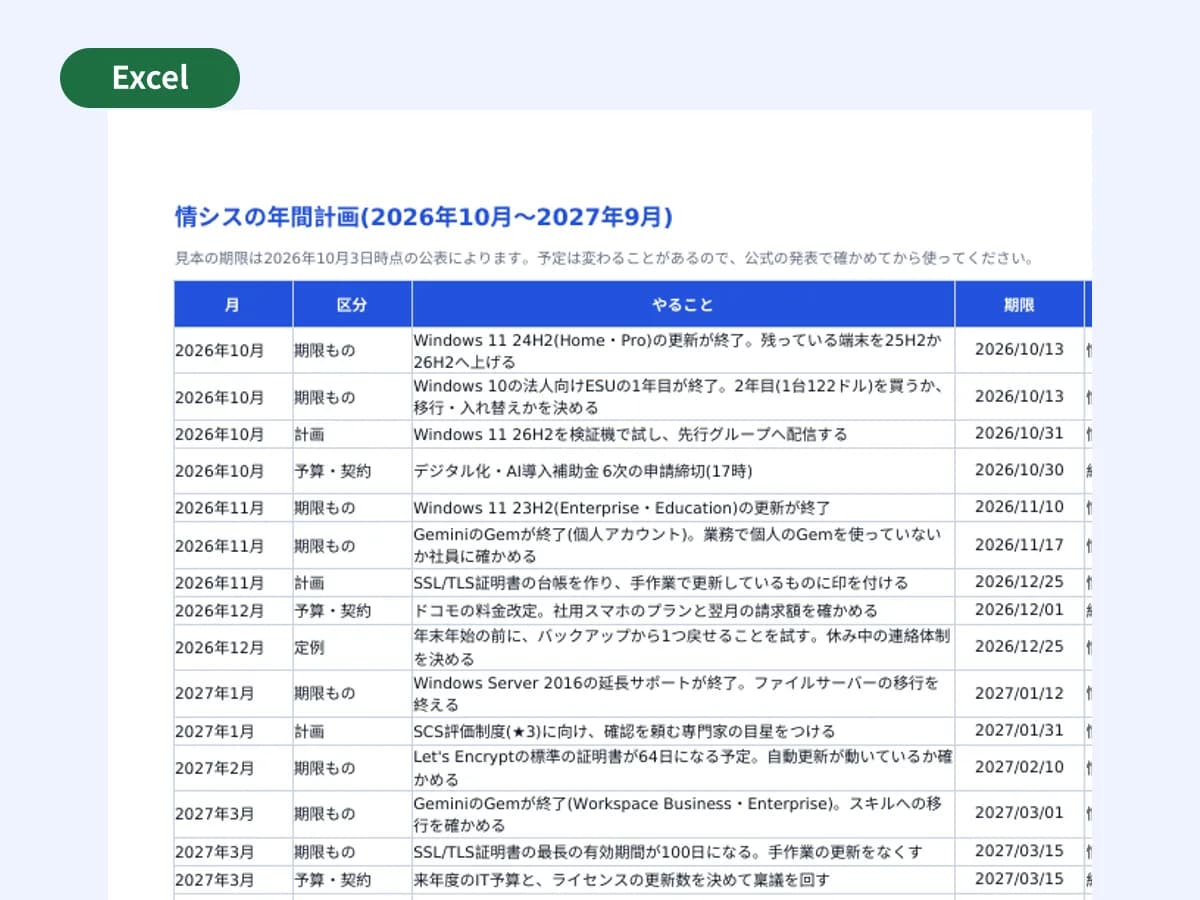Click the date 2027/01/31
The width and height of the screenshot is (1200, 900).
pyautogui.click(x=1019, y=730)
